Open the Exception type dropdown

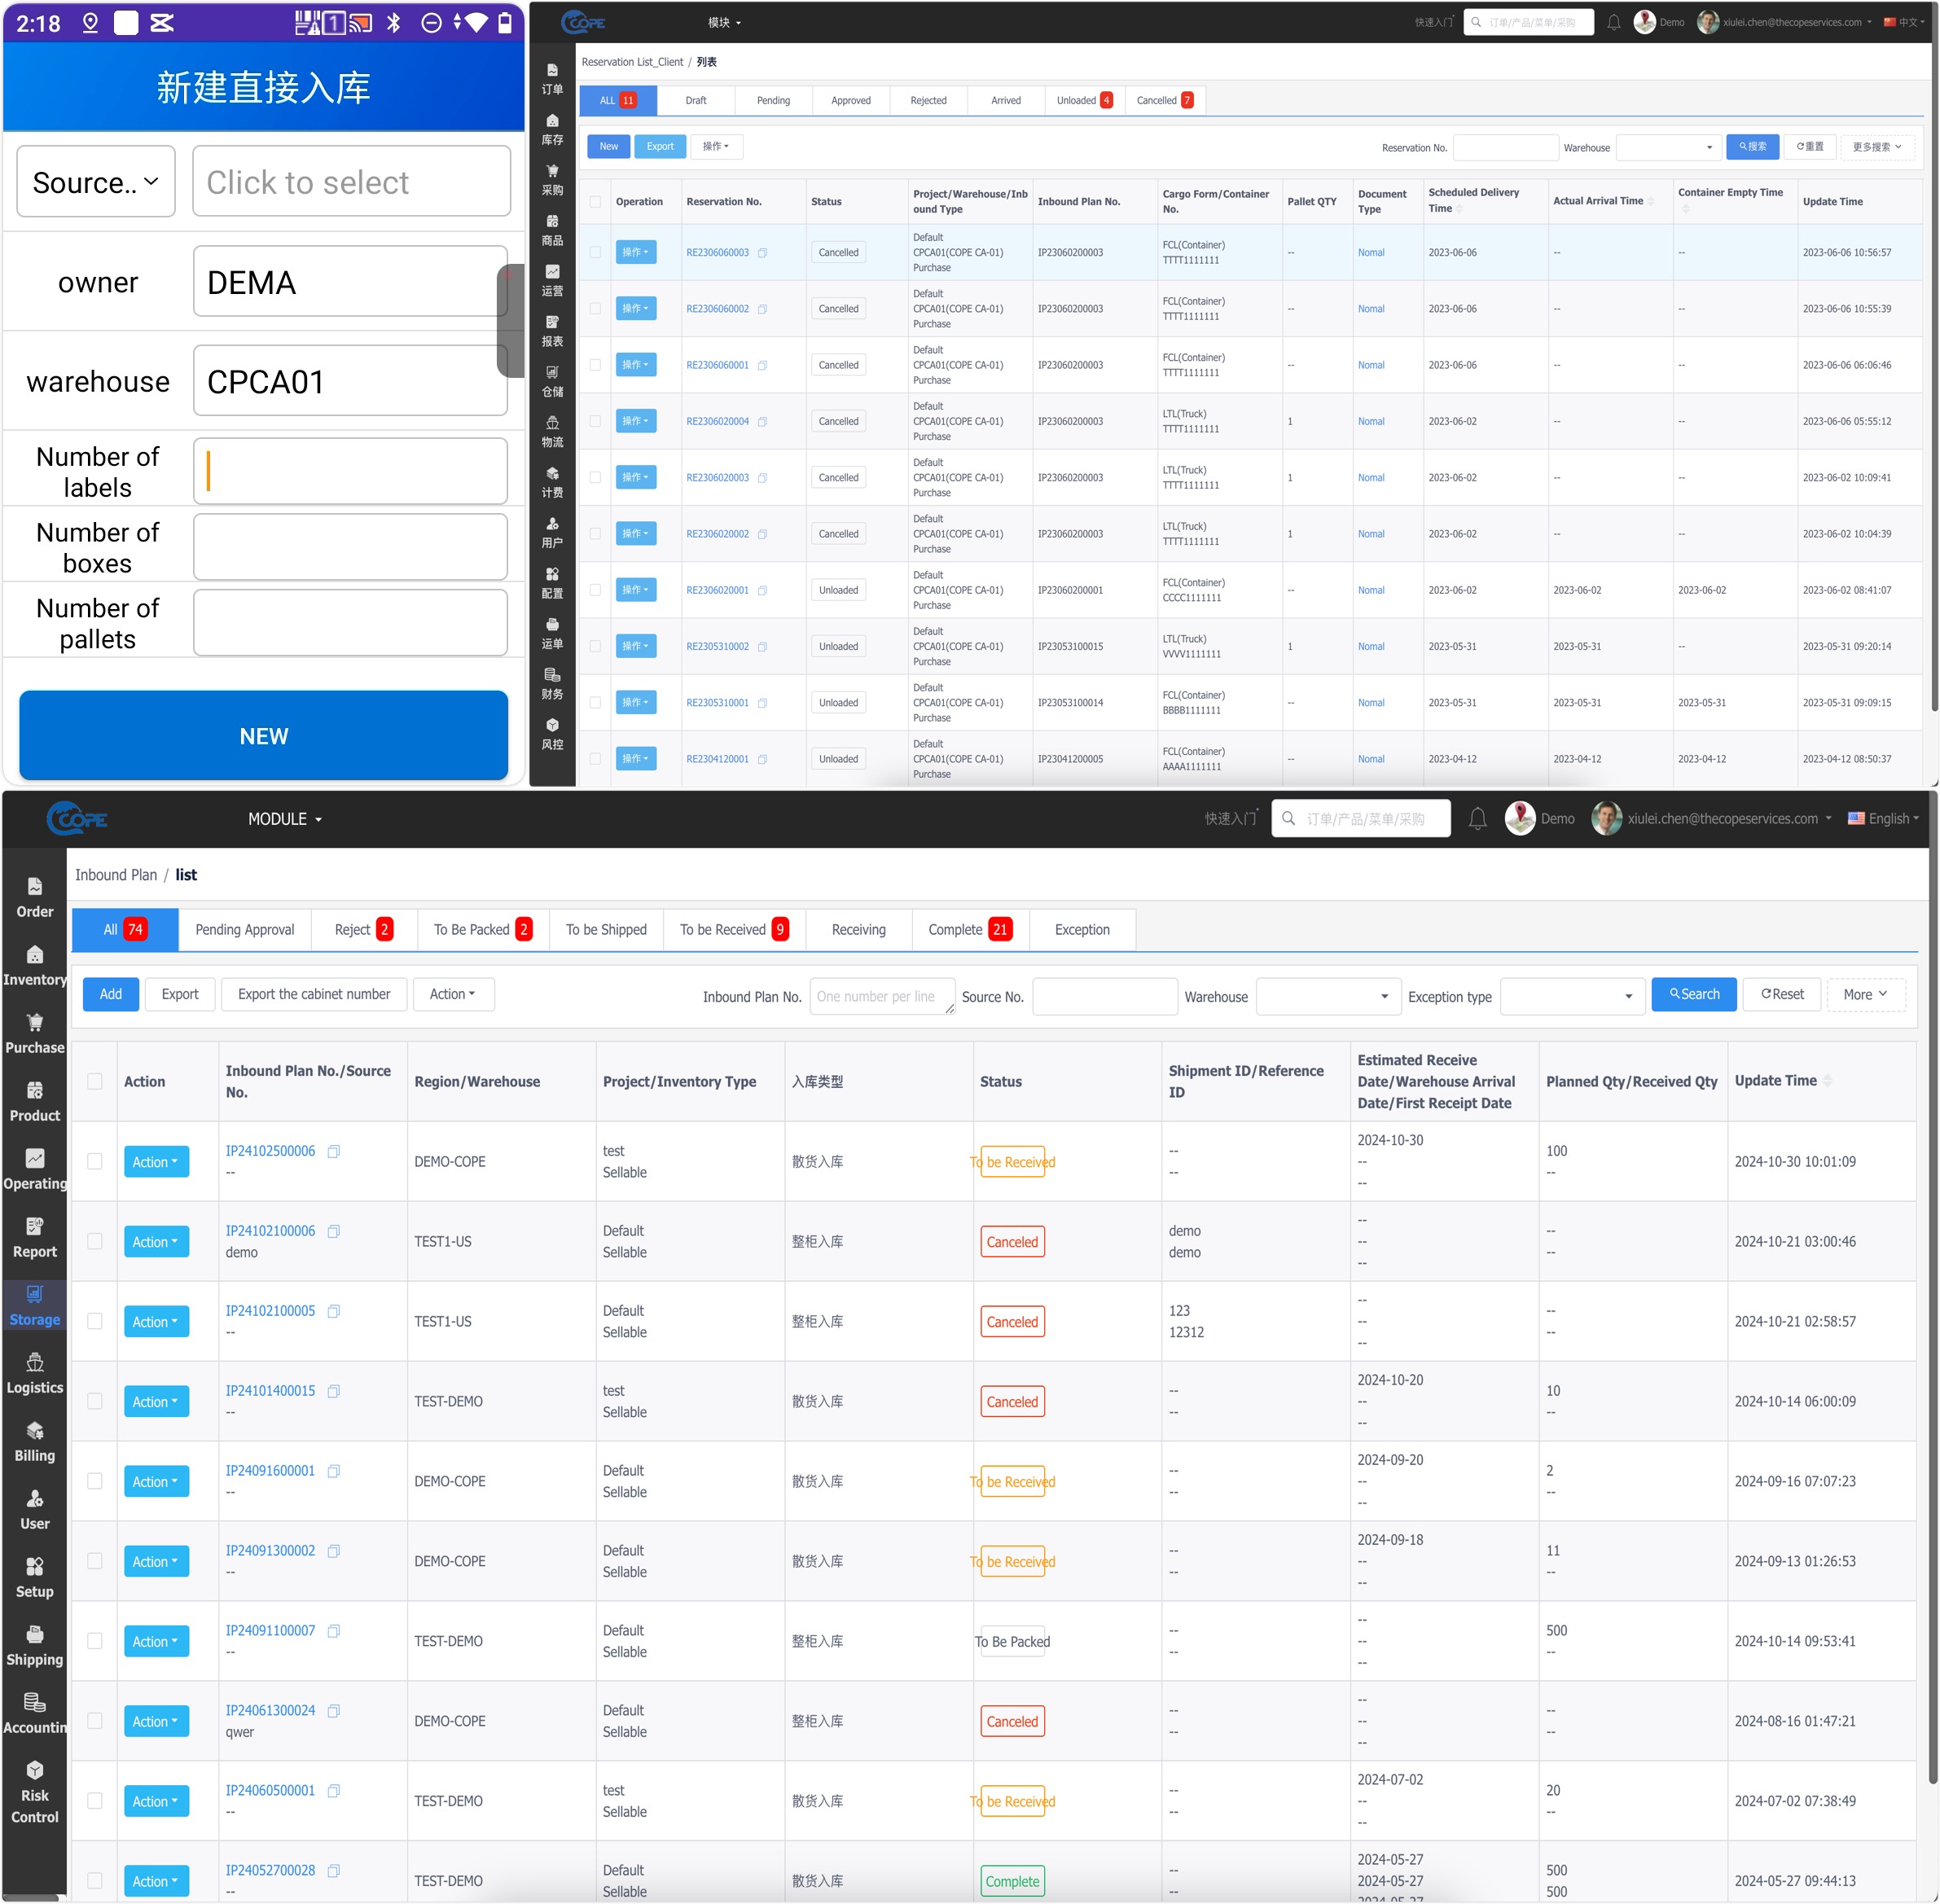pos(1572,997)
